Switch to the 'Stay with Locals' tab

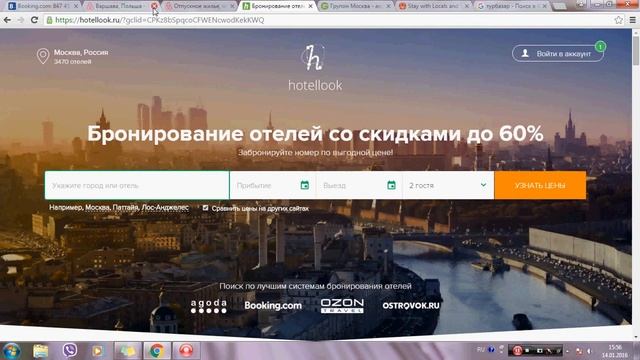(x=433, y=6)
